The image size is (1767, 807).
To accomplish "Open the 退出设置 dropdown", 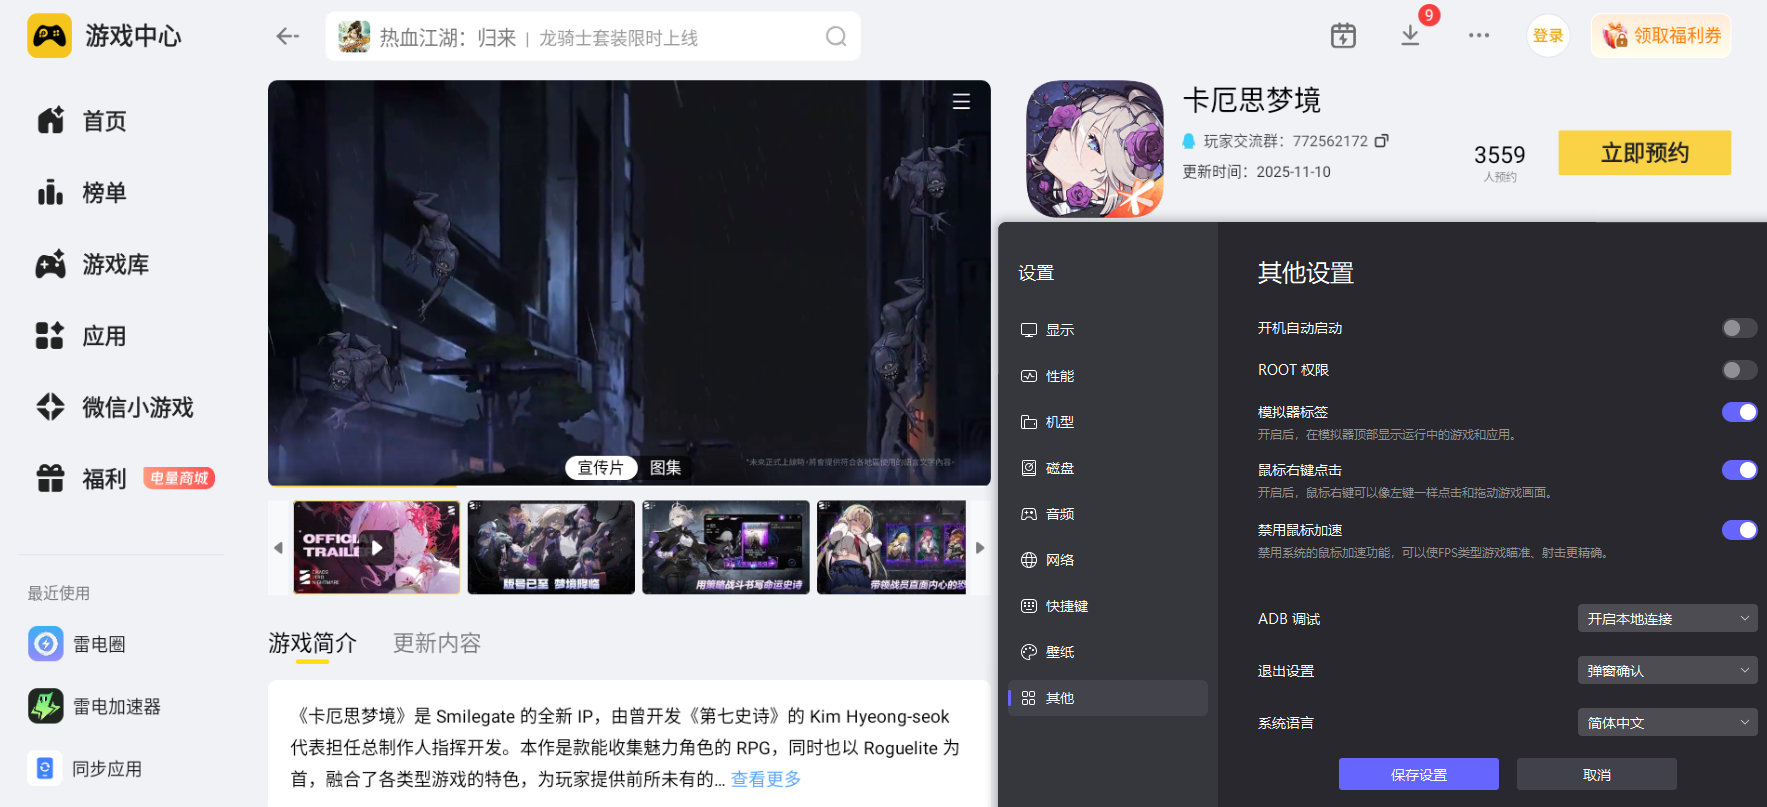I will (x=1666, y=671).
